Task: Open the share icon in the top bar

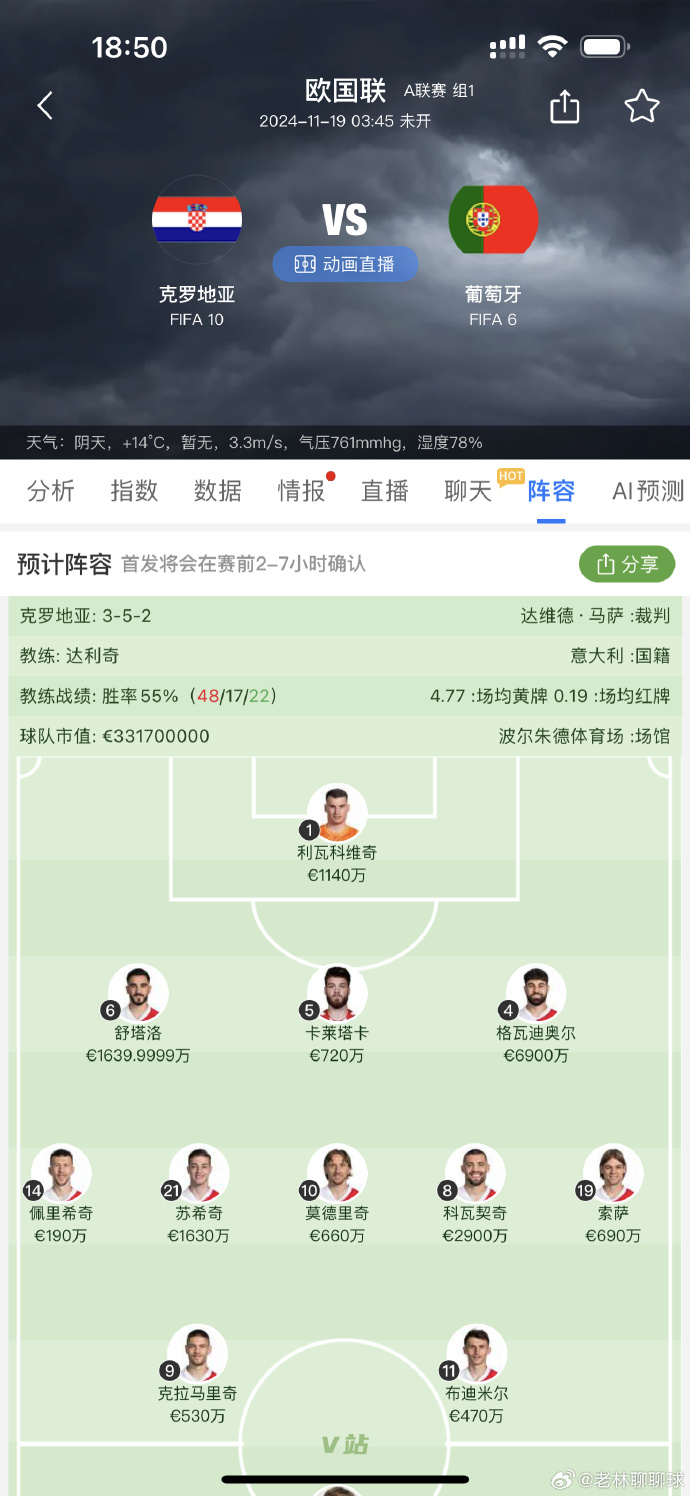Action: pos(564,105)
